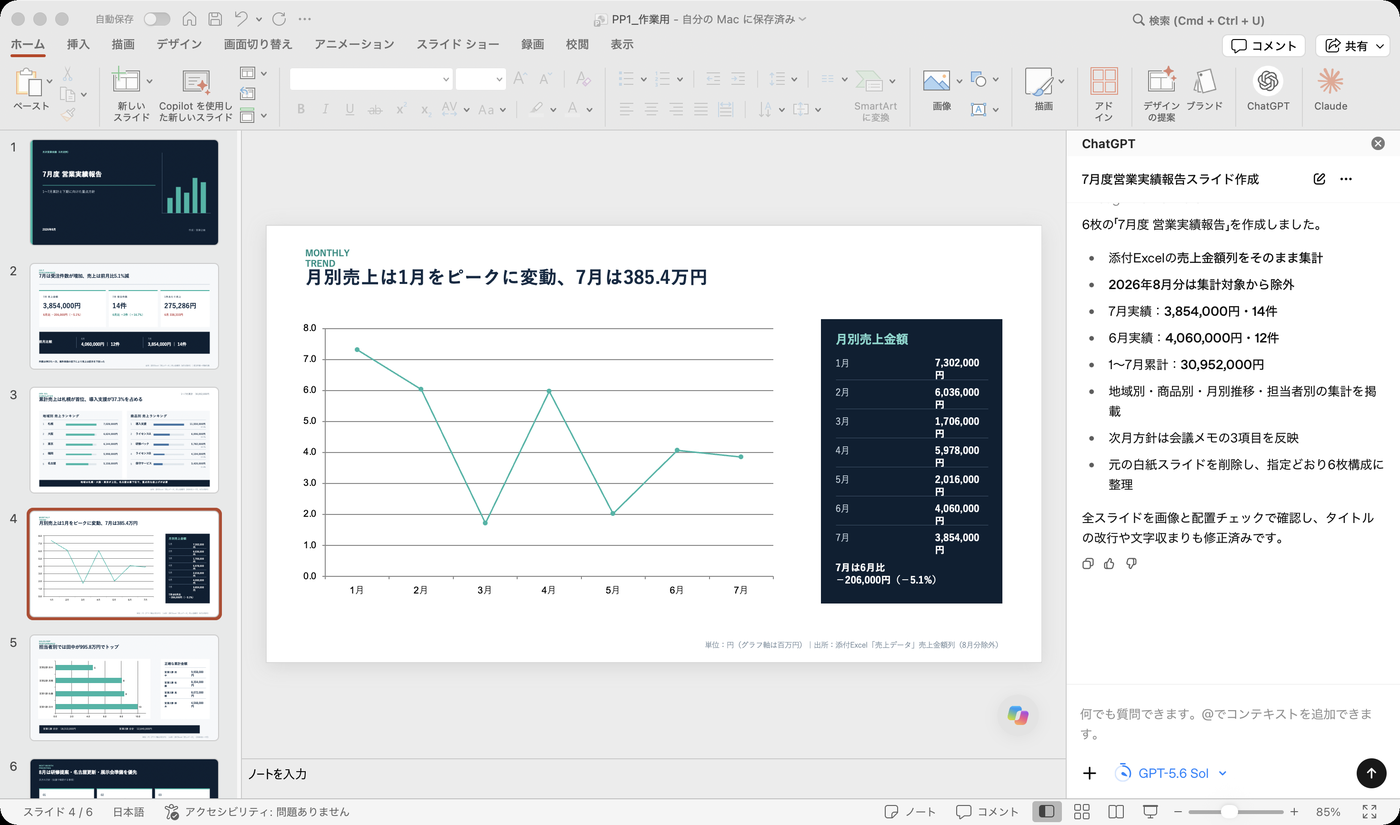Open the 挿入 ribbon tab
Viewport: 1400px width, 825px height.
click(78, 45)
